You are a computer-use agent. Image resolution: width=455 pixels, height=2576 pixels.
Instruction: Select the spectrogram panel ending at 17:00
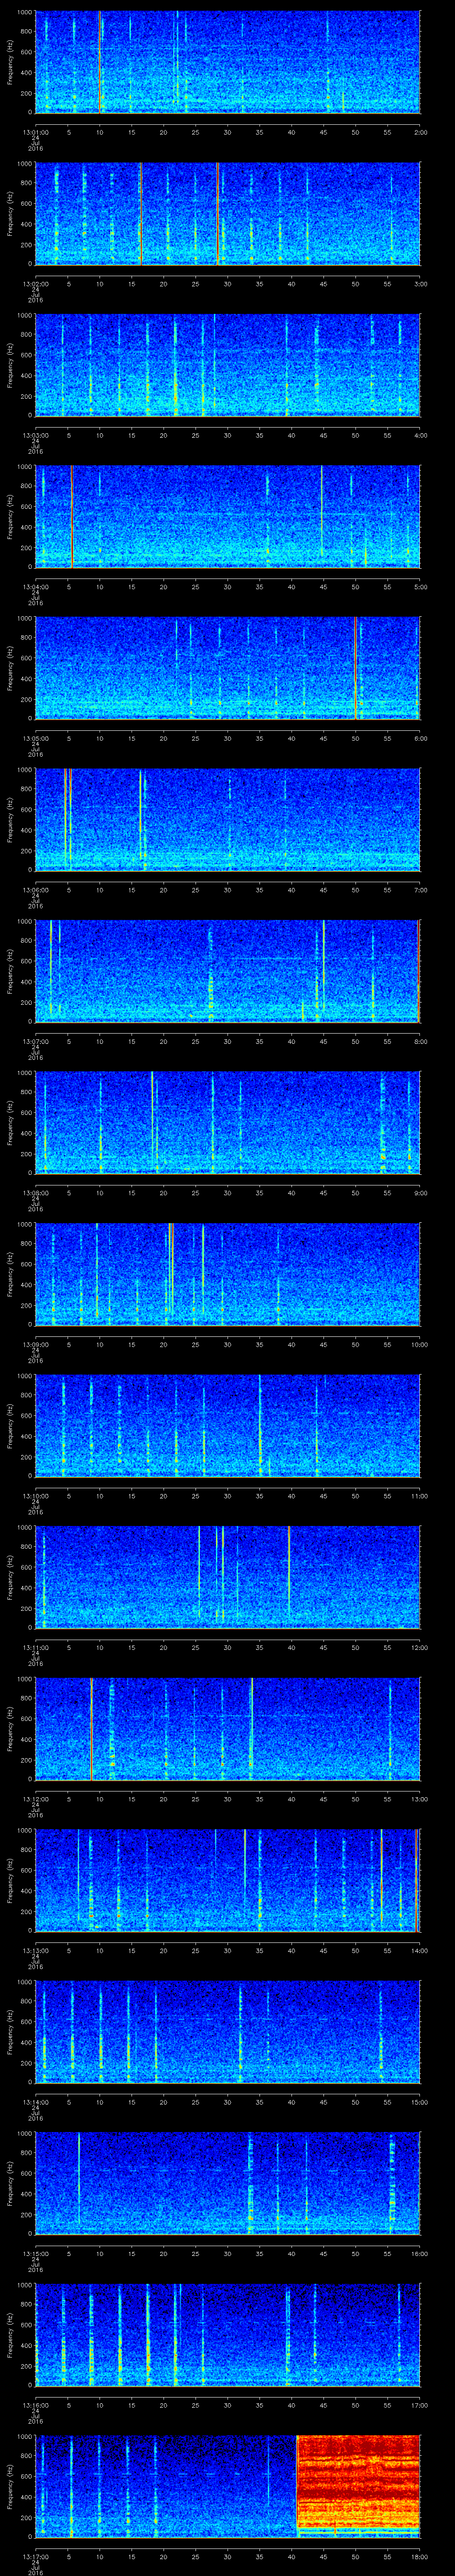[227, 2336]
